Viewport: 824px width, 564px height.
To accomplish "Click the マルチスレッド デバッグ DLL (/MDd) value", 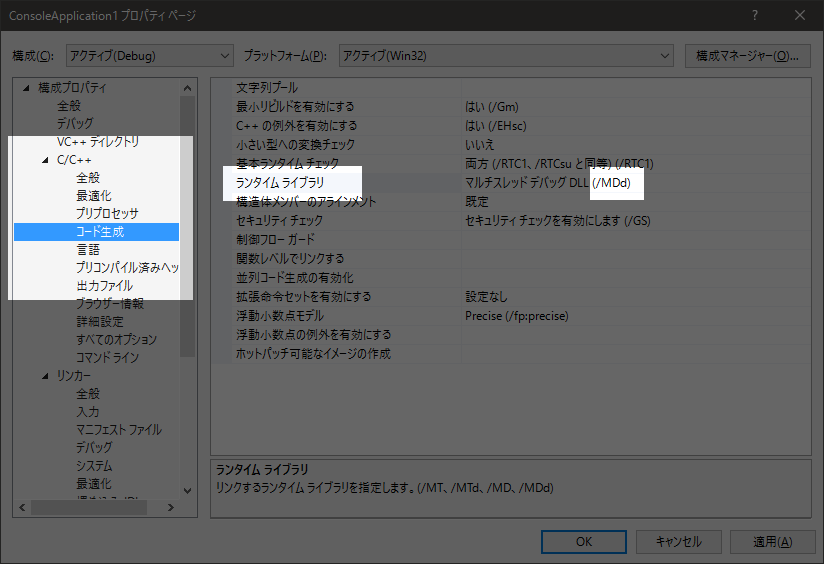I will click(x=548, y=182).
